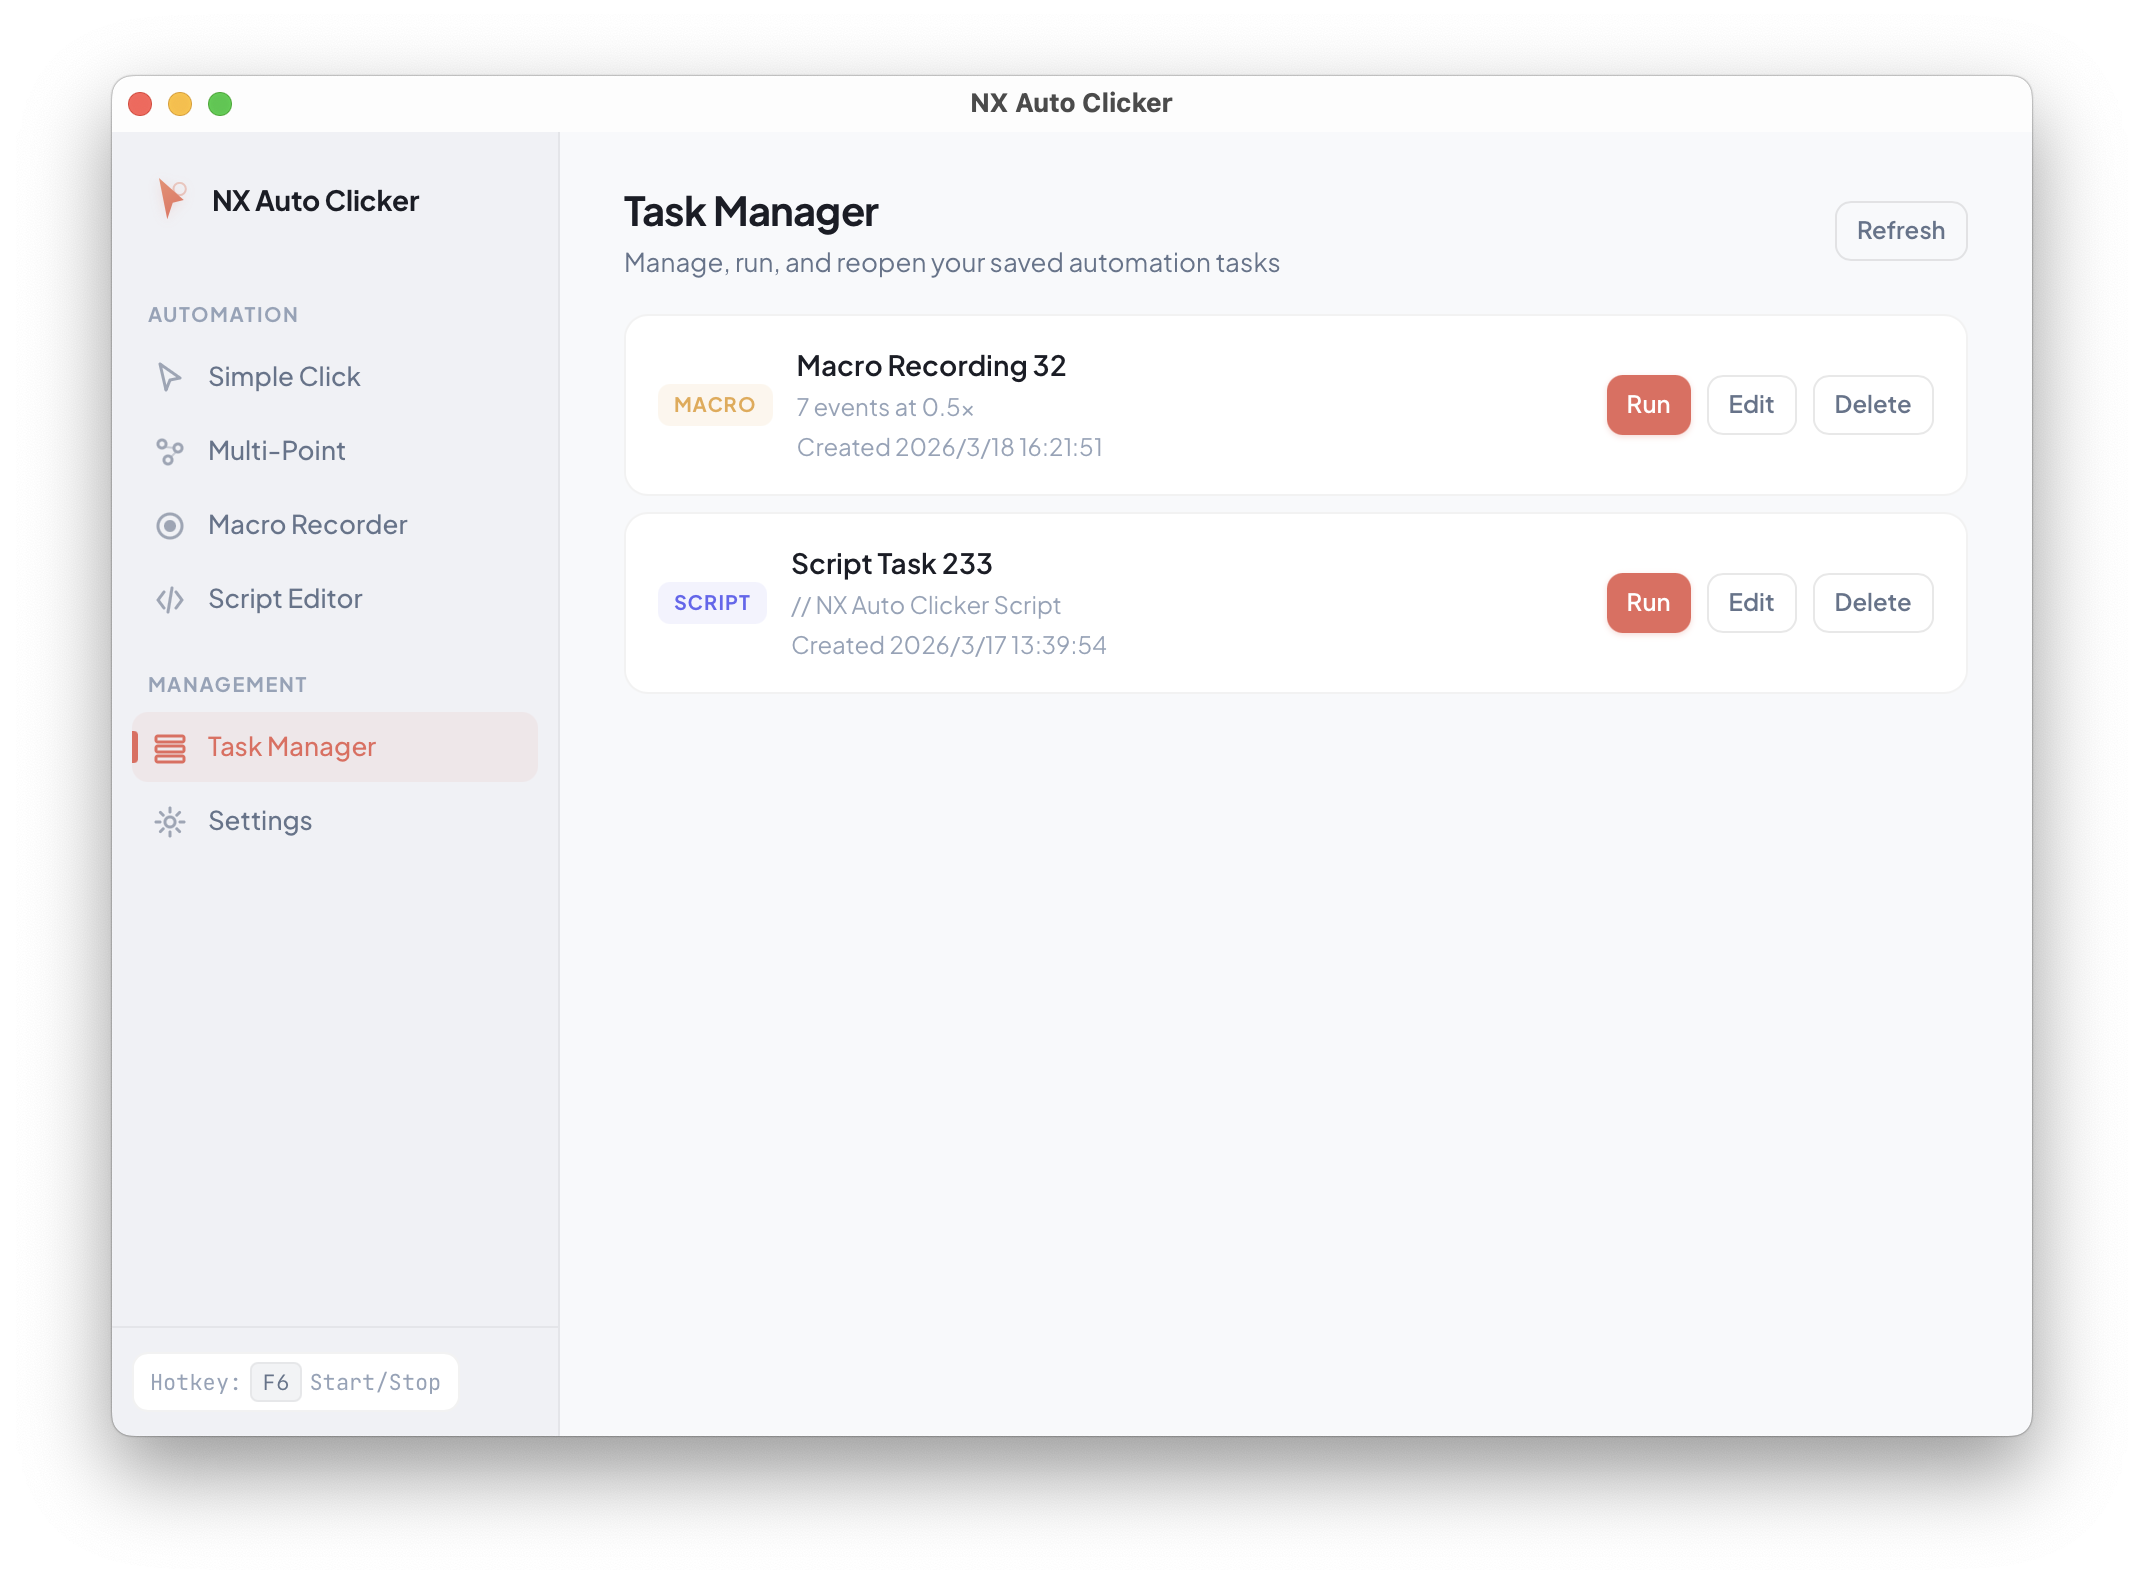
Task: Edit Script Task 233
Action: coord(1751,603)
